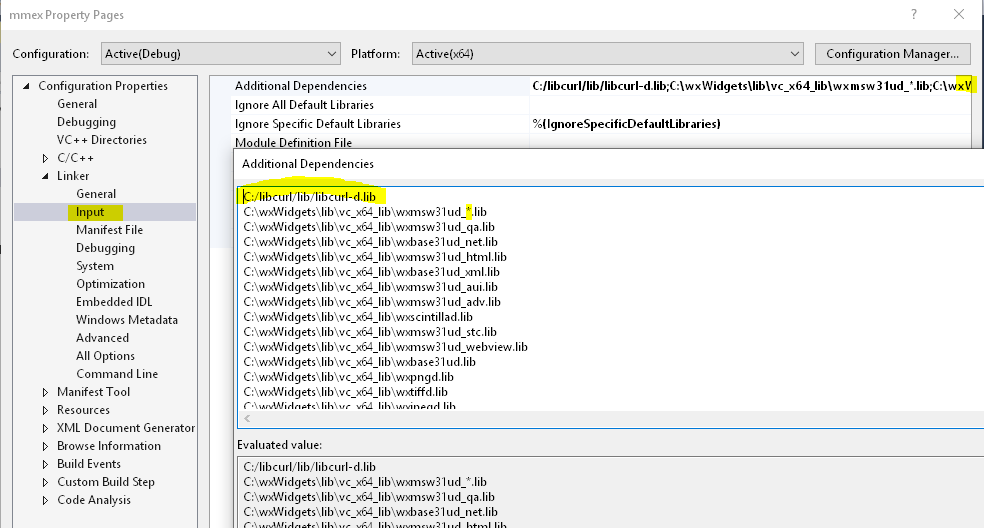The width and height of the screenshot is (984, 528).
Task: Open the Linker Debugging page
Action: click(x=105, y=248)
